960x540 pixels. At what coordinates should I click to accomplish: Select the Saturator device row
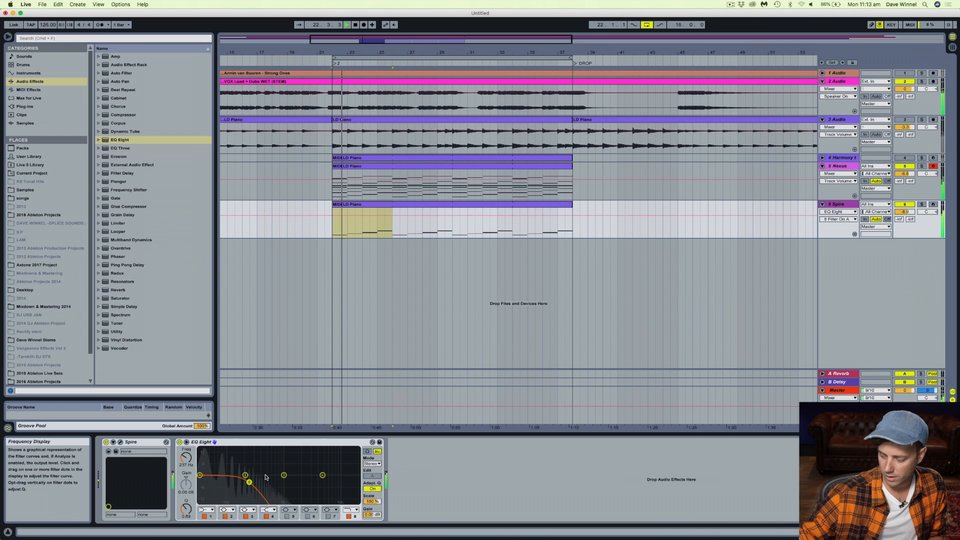pos(153,298)
